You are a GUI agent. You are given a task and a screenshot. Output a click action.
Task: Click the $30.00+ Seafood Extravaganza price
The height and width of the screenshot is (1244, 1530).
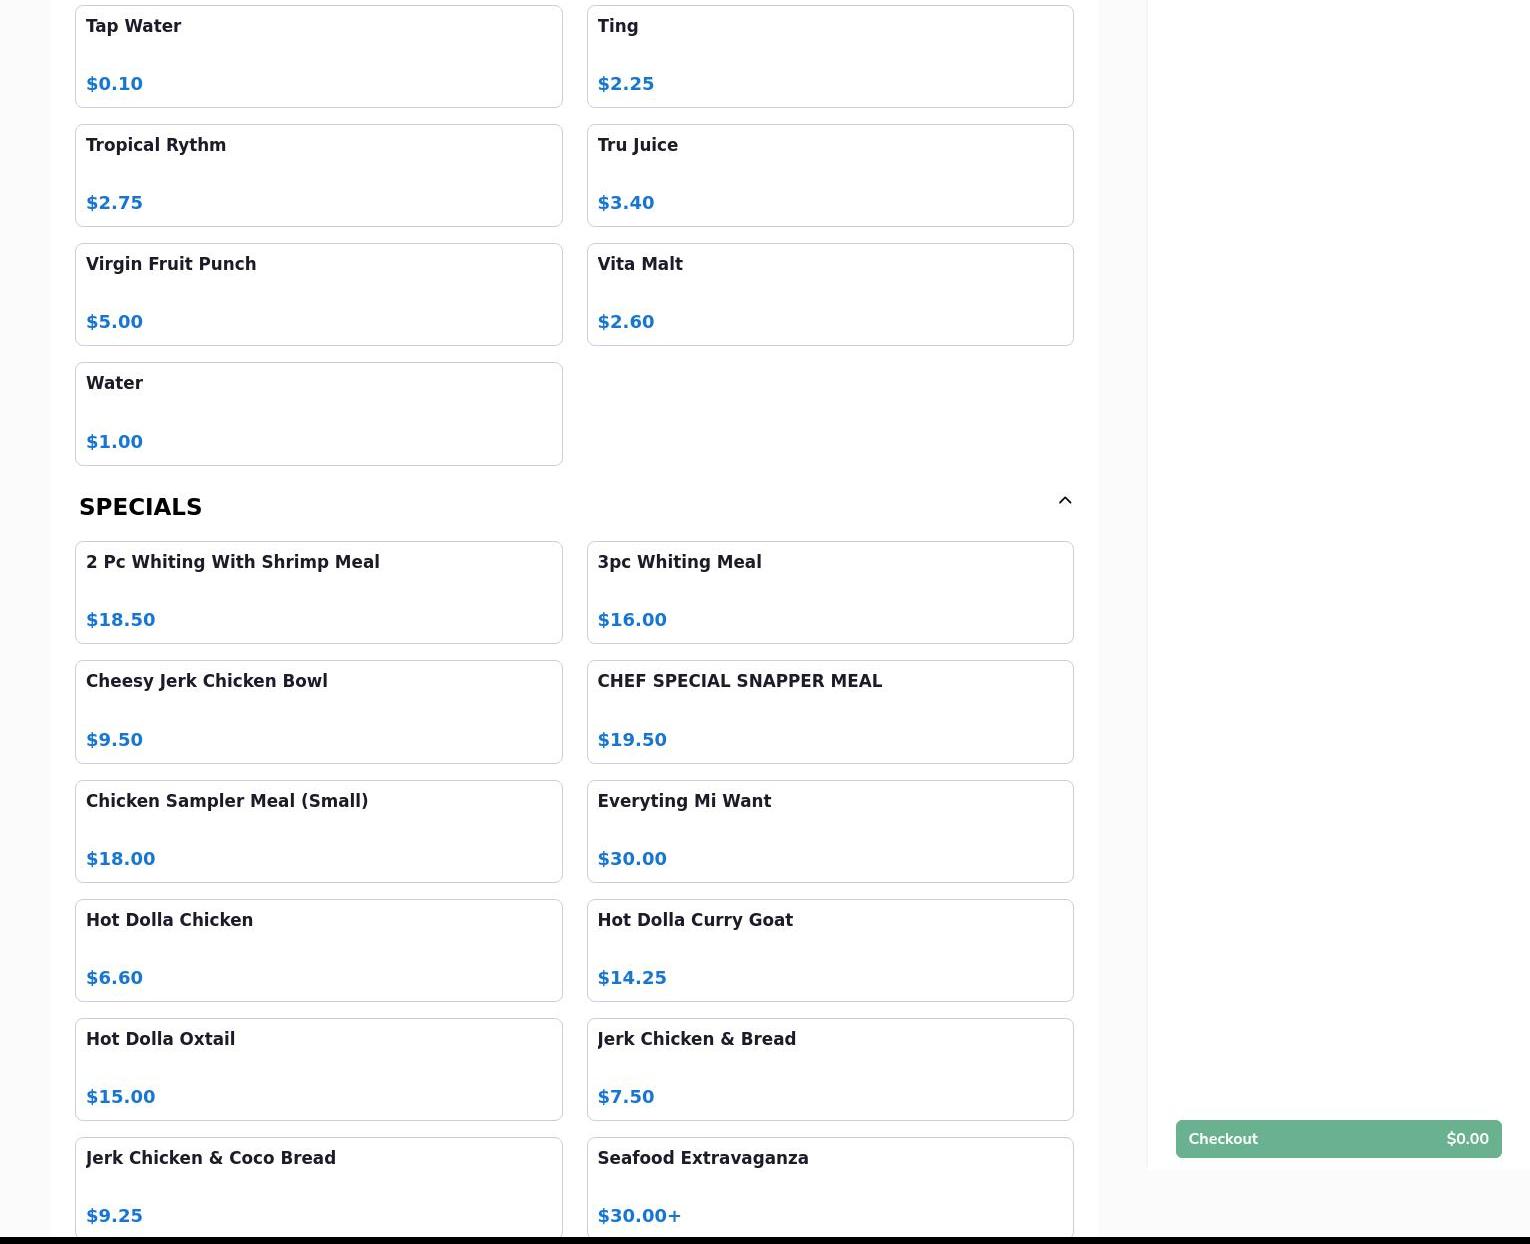click(639, 1216)
